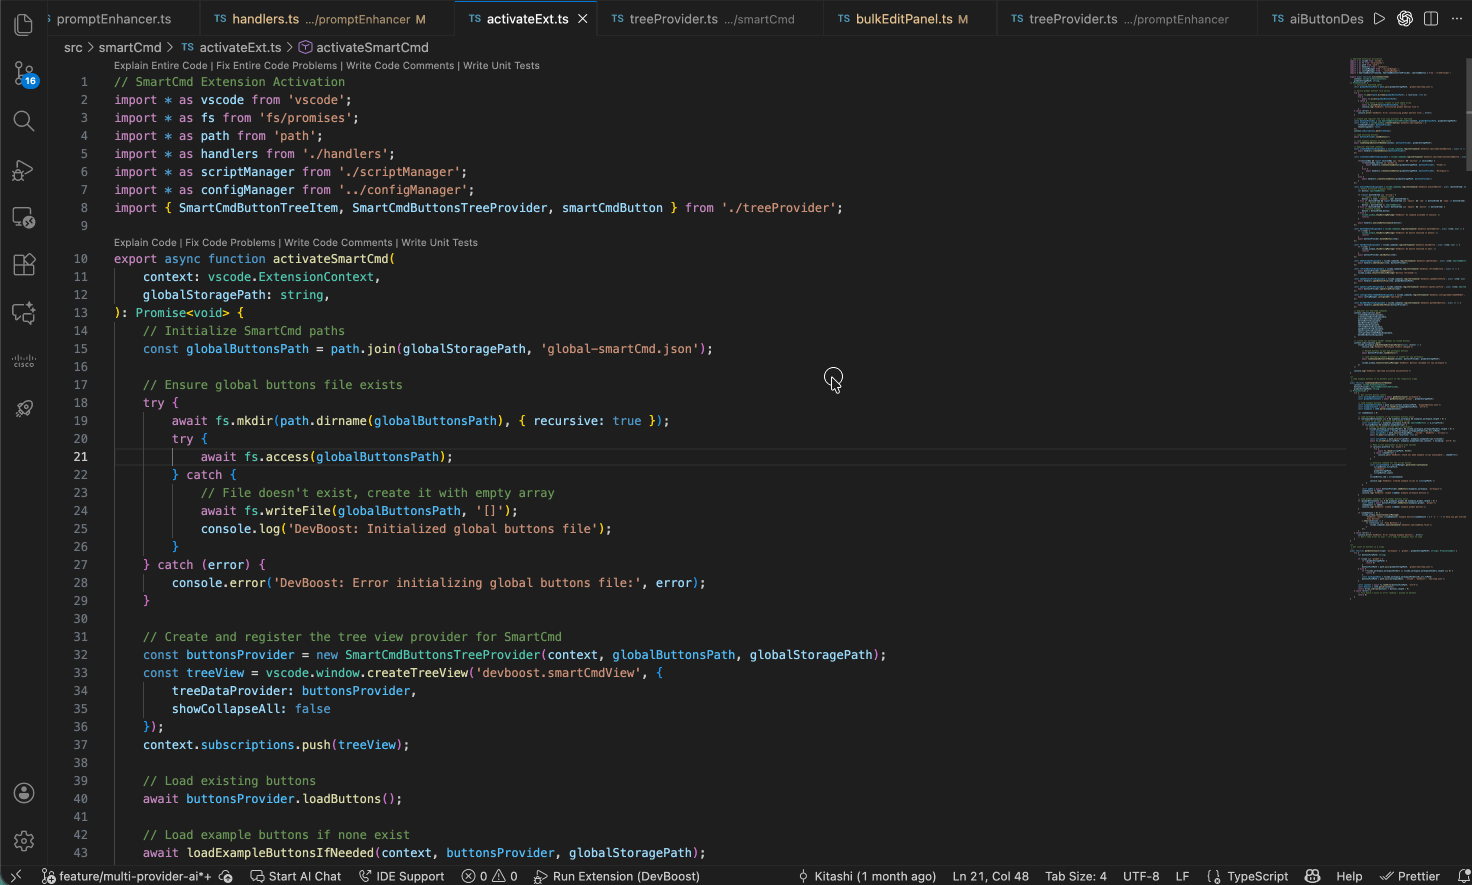Click the Start AI Chat status bar button
Screen dimensions: 1472x885
click(x=296, y=876)
